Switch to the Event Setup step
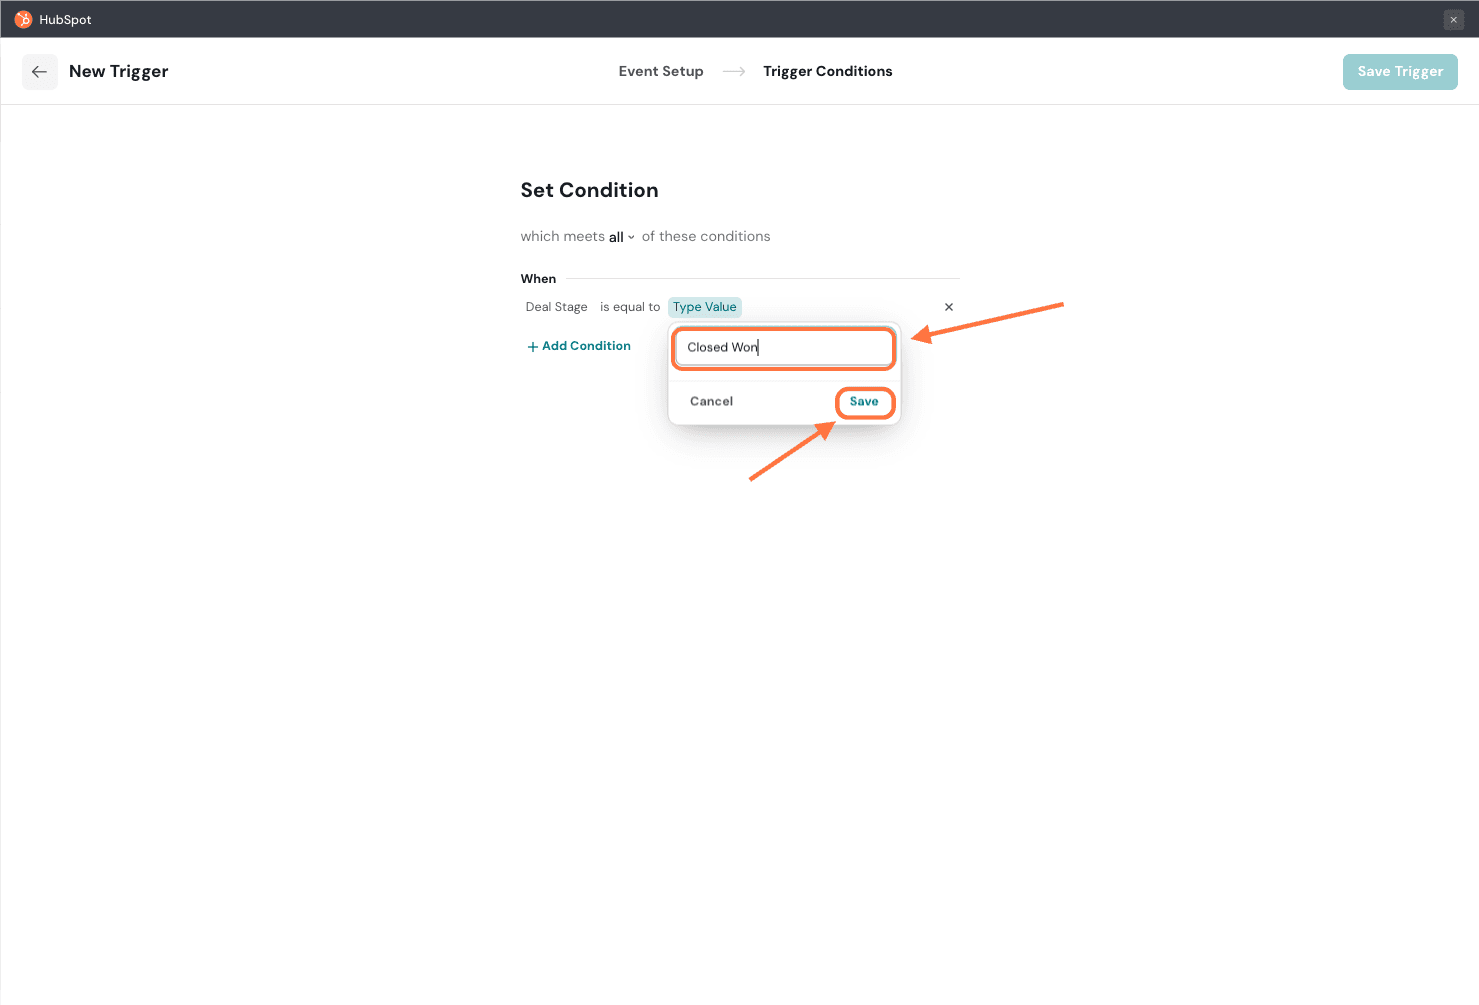The image size is (1479, 1005). [660, 72]
